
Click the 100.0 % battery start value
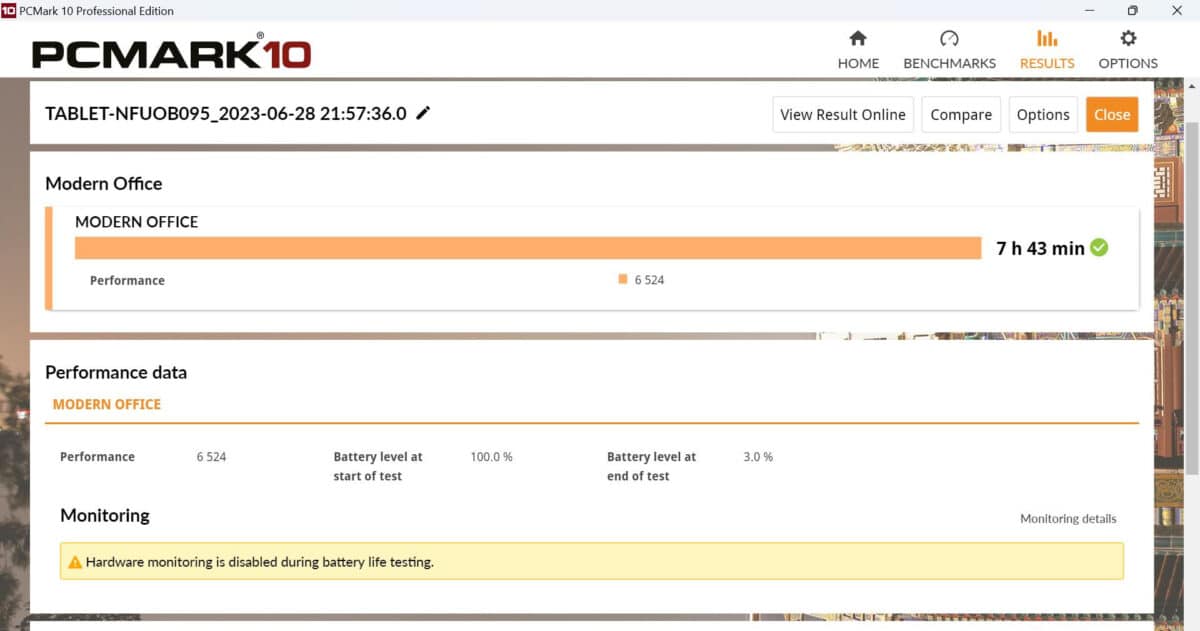pyautogui.click(x=491, y=456)
